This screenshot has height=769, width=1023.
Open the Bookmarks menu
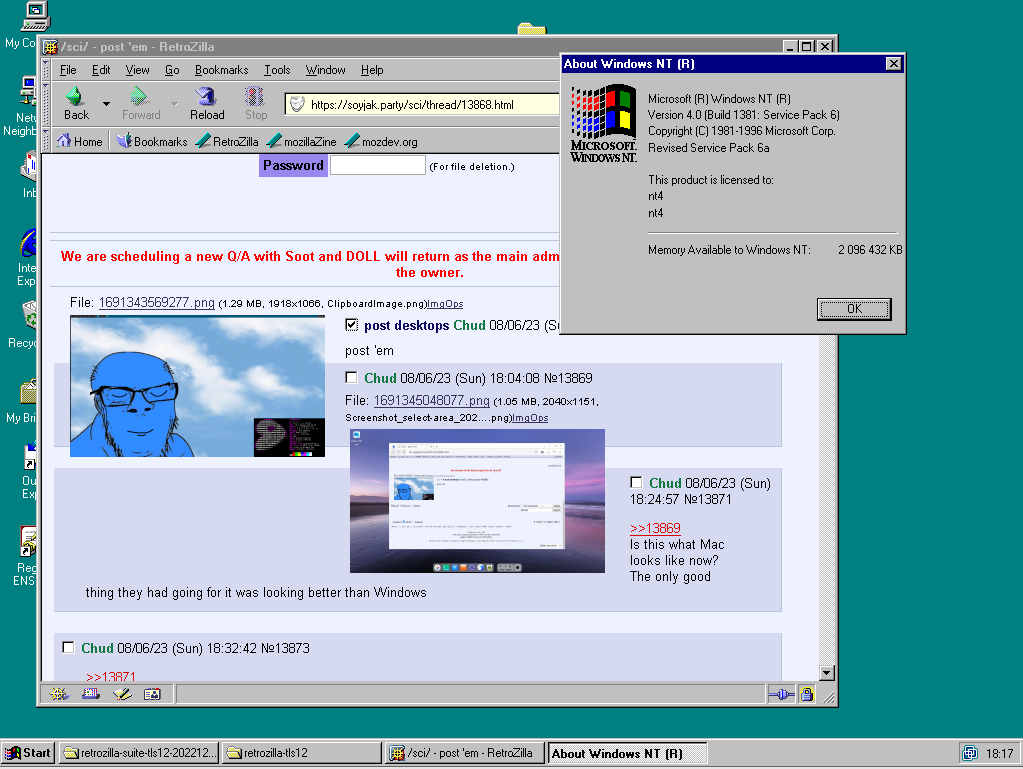coord(221,70)
